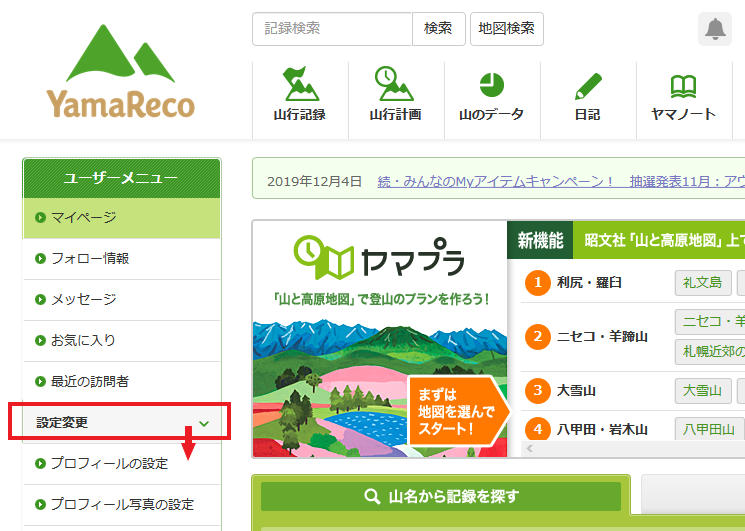Viewport: 745px width, 531px height.
Task: Open マイページ in user menu
Action: (122, 218)
